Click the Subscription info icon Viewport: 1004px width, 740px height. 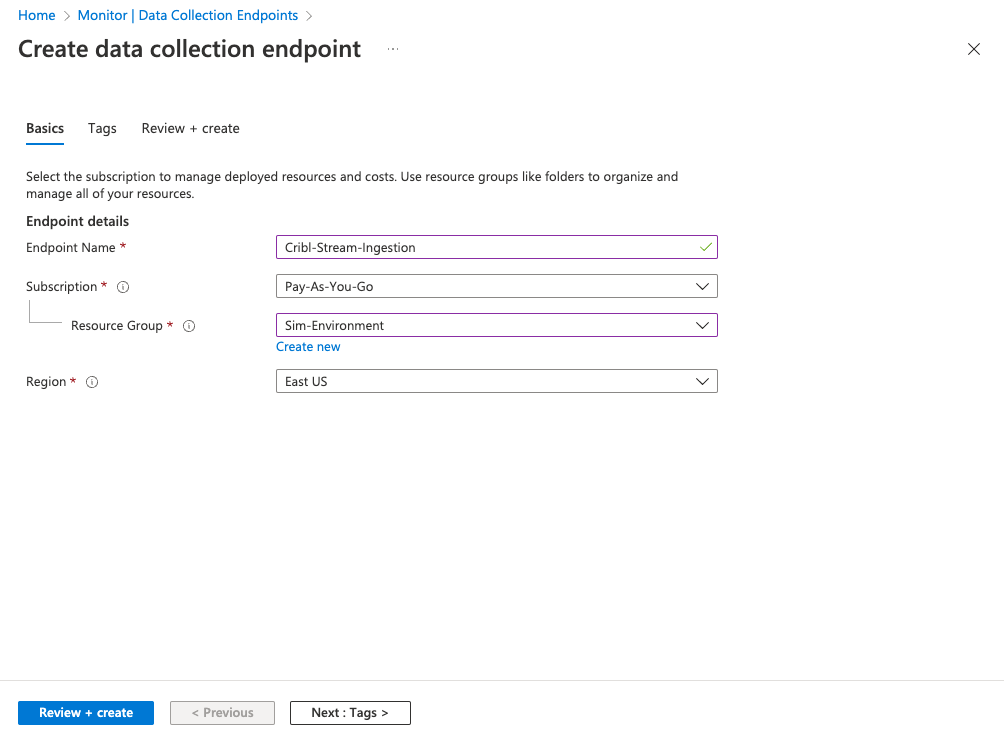point(123,287)
